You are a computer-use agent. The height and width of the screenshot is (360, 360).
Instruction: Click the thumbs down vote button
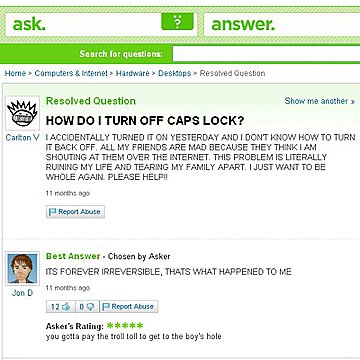coord(87,306)
